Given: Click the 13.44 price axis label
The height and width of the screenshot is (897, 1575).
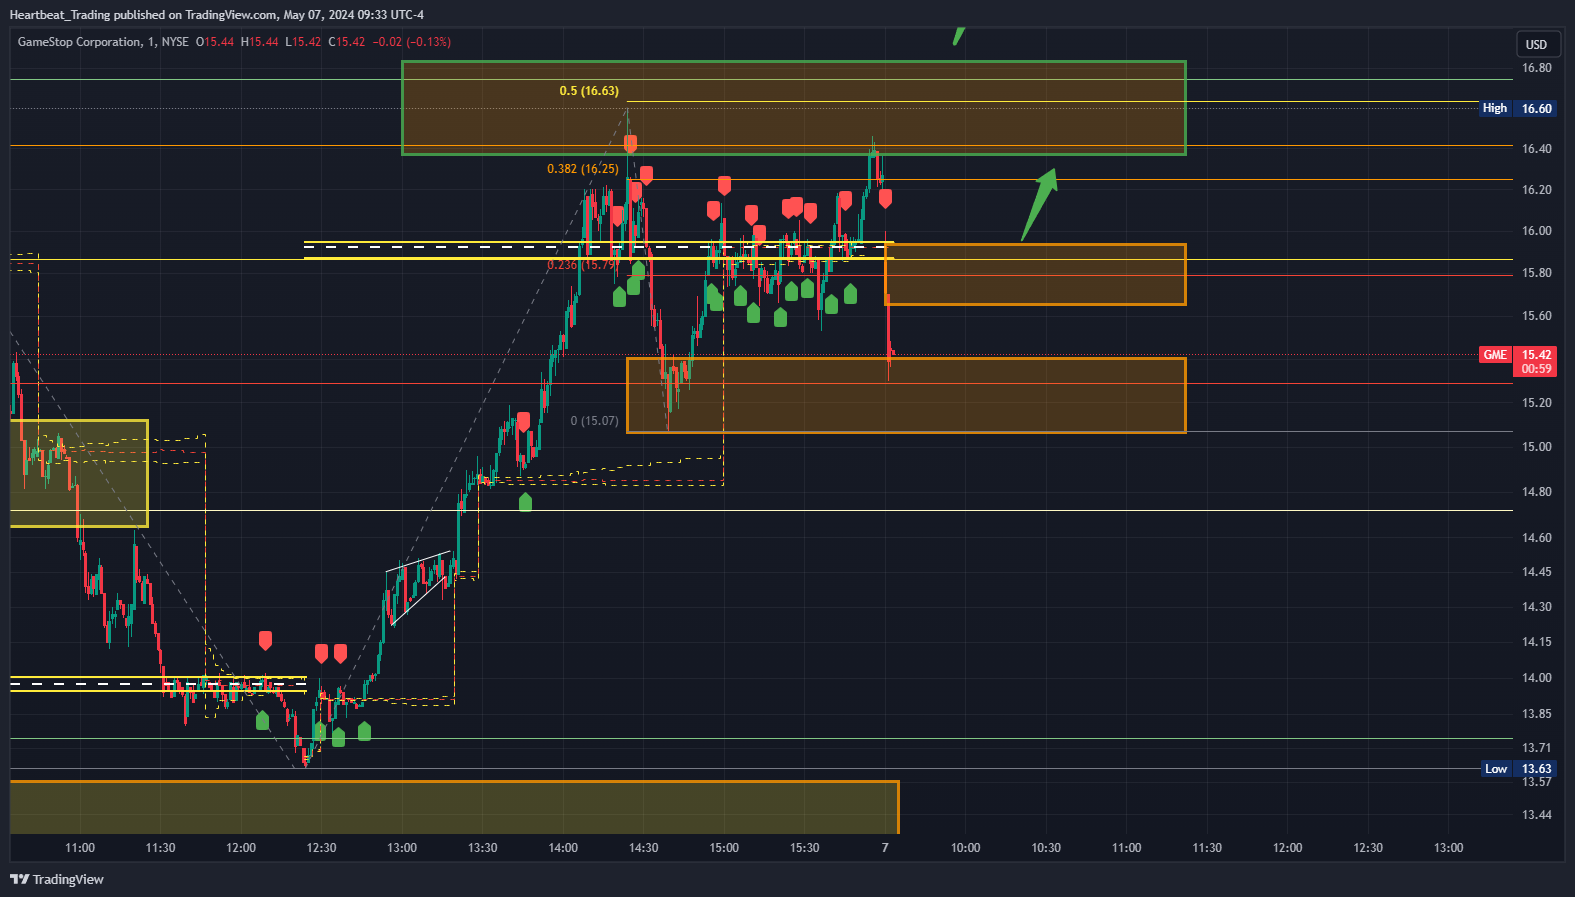Looking at the screenshot, I should [x=1537, y=815].
